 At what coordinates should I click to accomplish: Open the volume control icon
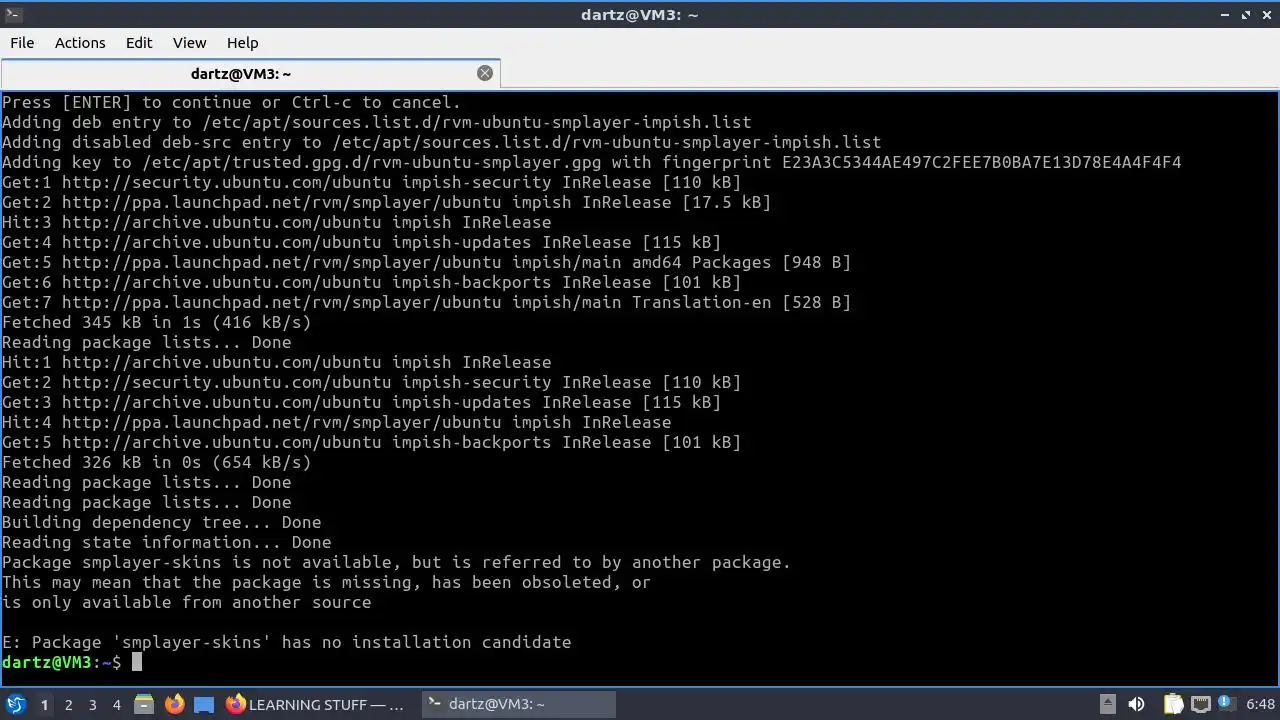coord(1136,705)
